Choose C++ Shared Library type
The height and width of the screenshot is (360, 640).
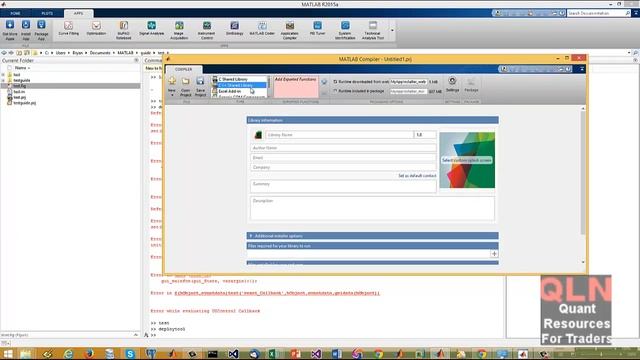pyautogui.click(x=239, y=85)
